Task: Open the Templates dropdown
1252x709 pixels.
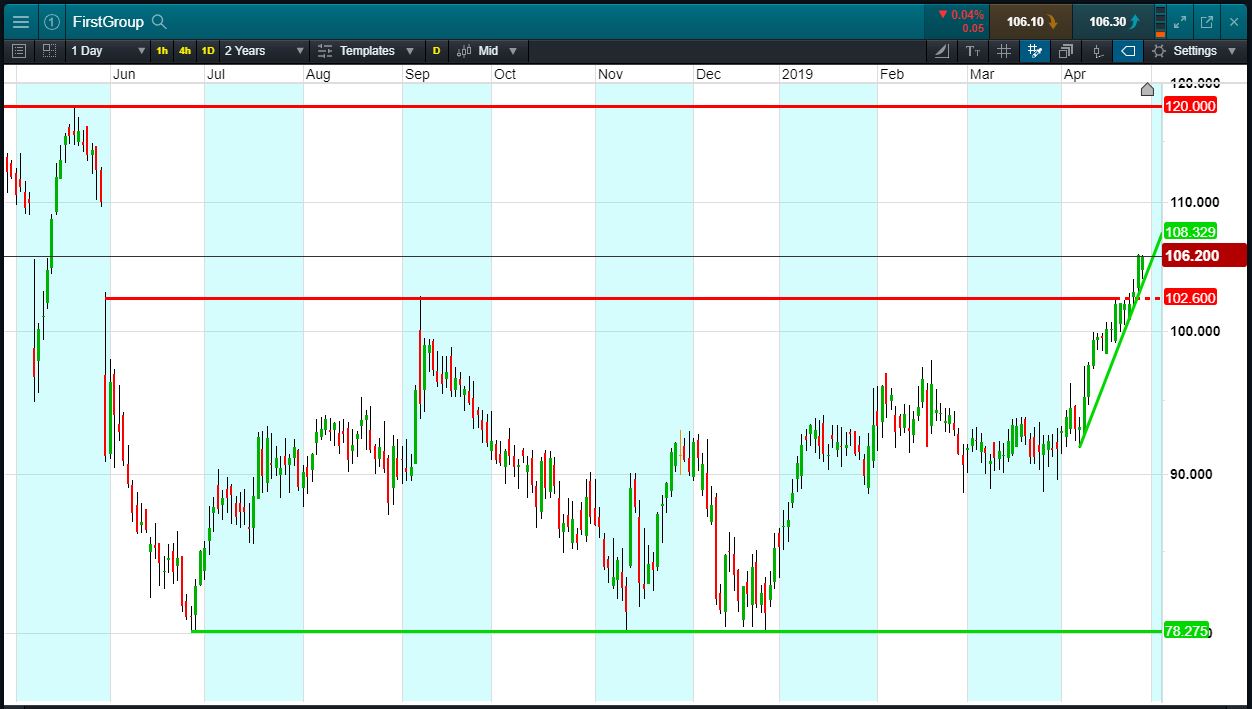Action: [x=366, y=51]
